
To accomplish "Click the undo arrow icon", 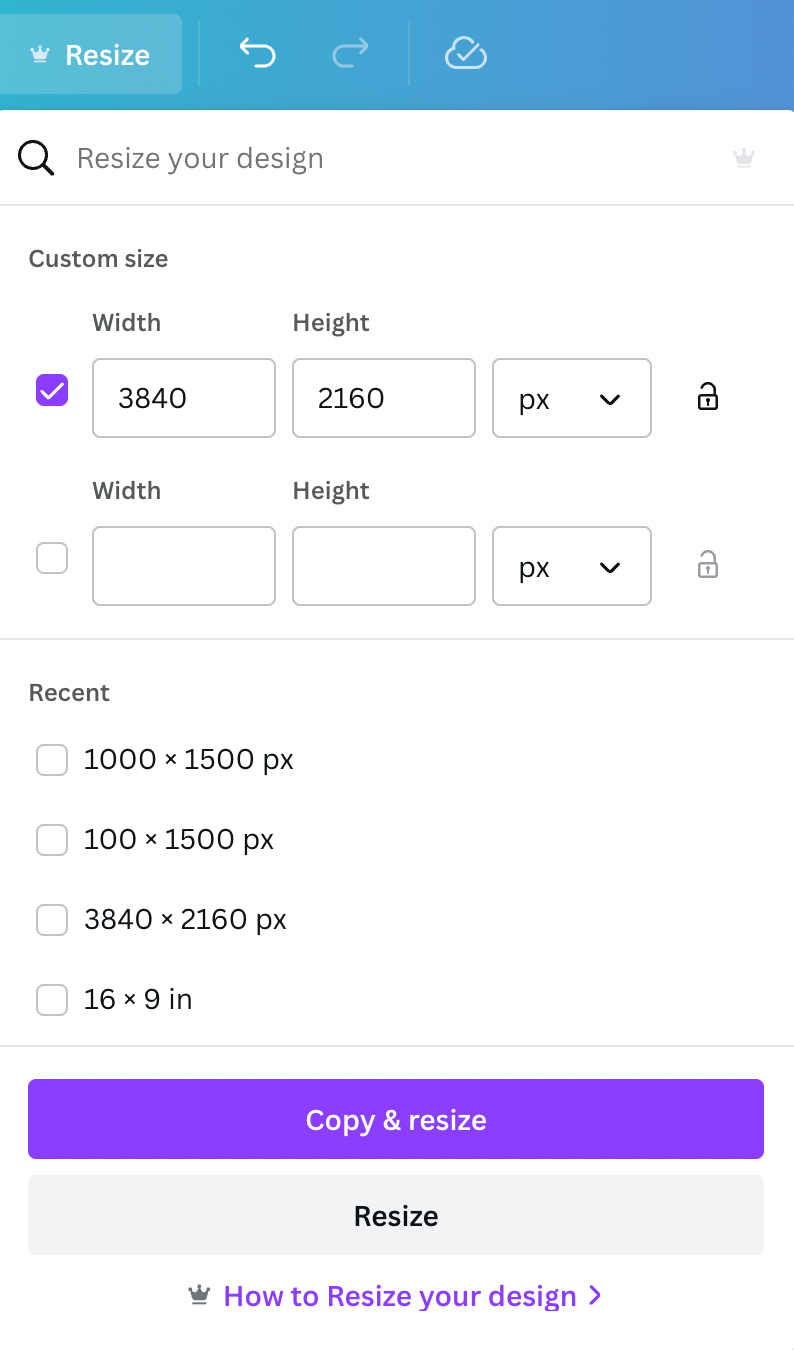I will [257, 53].
